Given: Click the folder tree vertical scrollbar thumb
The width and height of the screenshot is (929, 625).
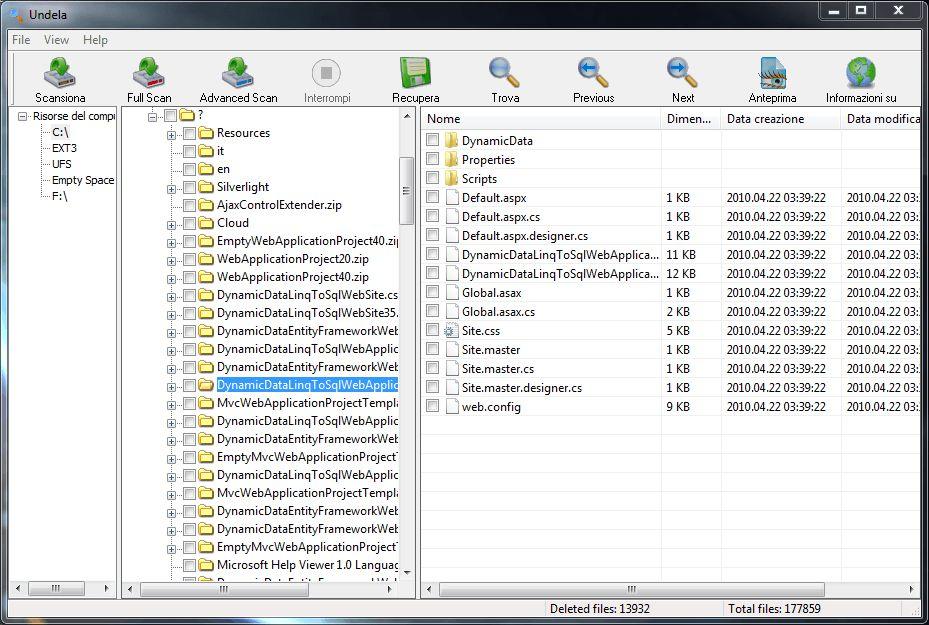Looking at the screenshot, I should coord(406,190).
